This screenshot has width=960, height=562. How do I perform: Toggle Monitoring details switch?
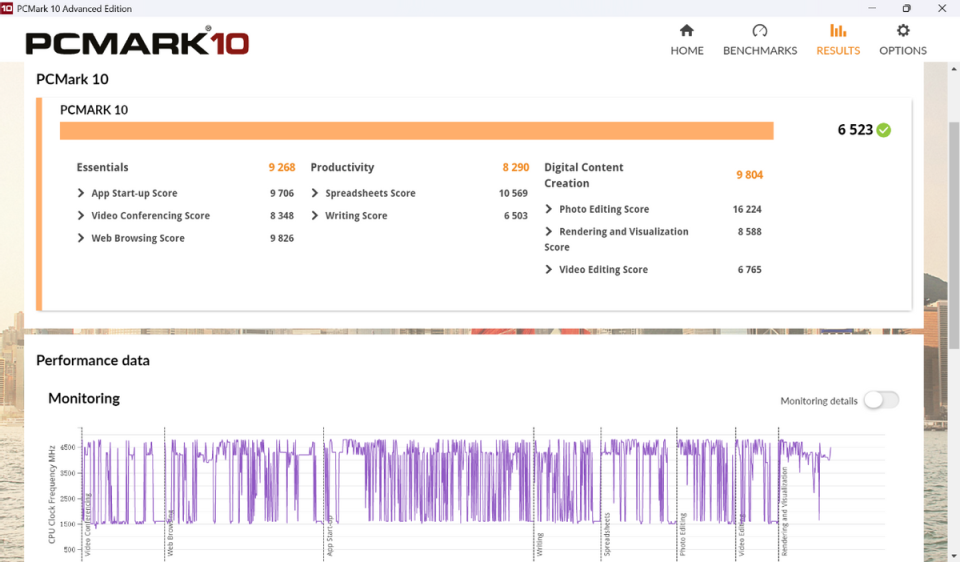[881, 400]
